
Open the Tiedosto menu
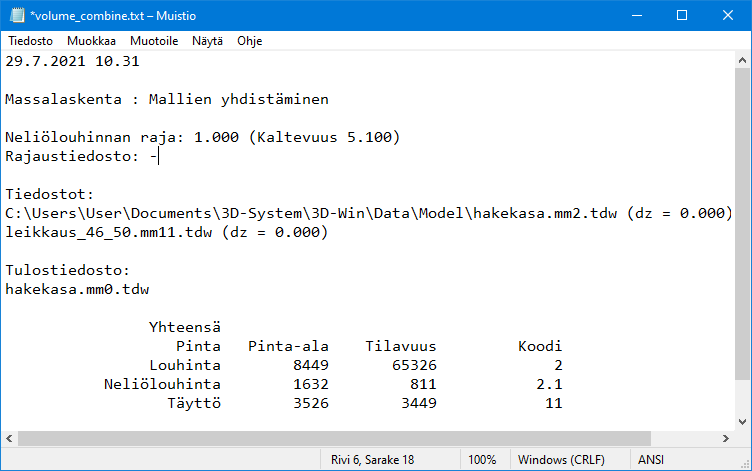click(31, 41)
